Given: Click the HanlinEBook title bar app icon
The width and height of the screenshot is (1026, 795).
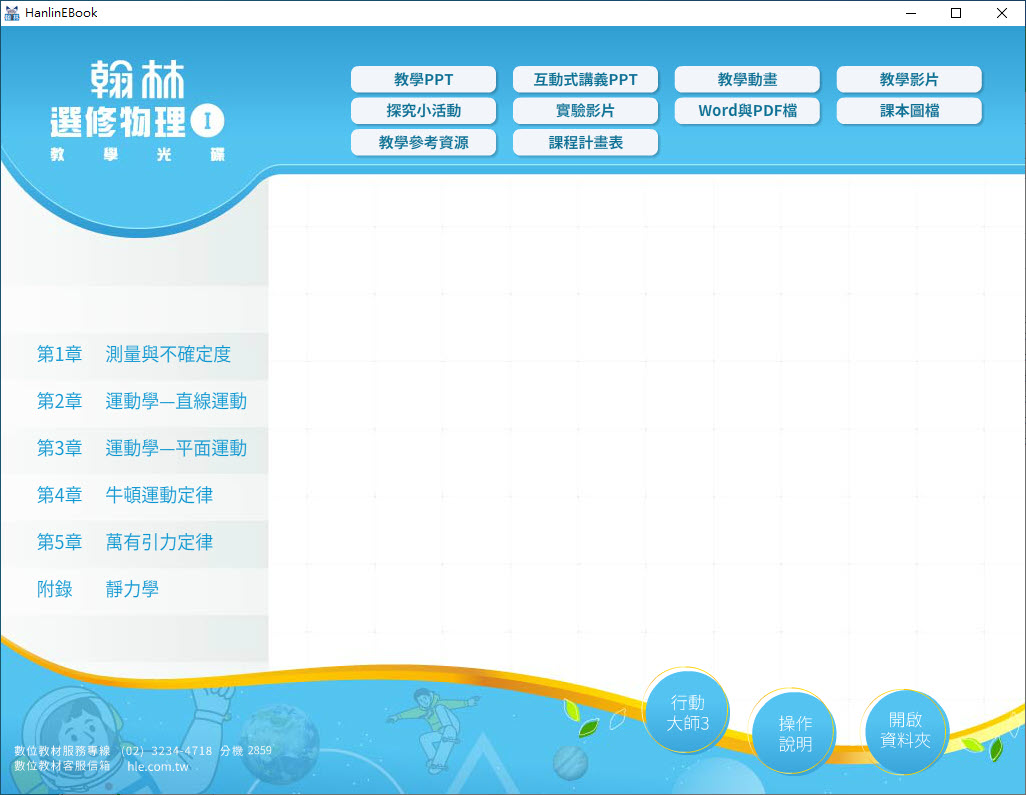Looking at the screenshot, I should (x=12, y=13).
